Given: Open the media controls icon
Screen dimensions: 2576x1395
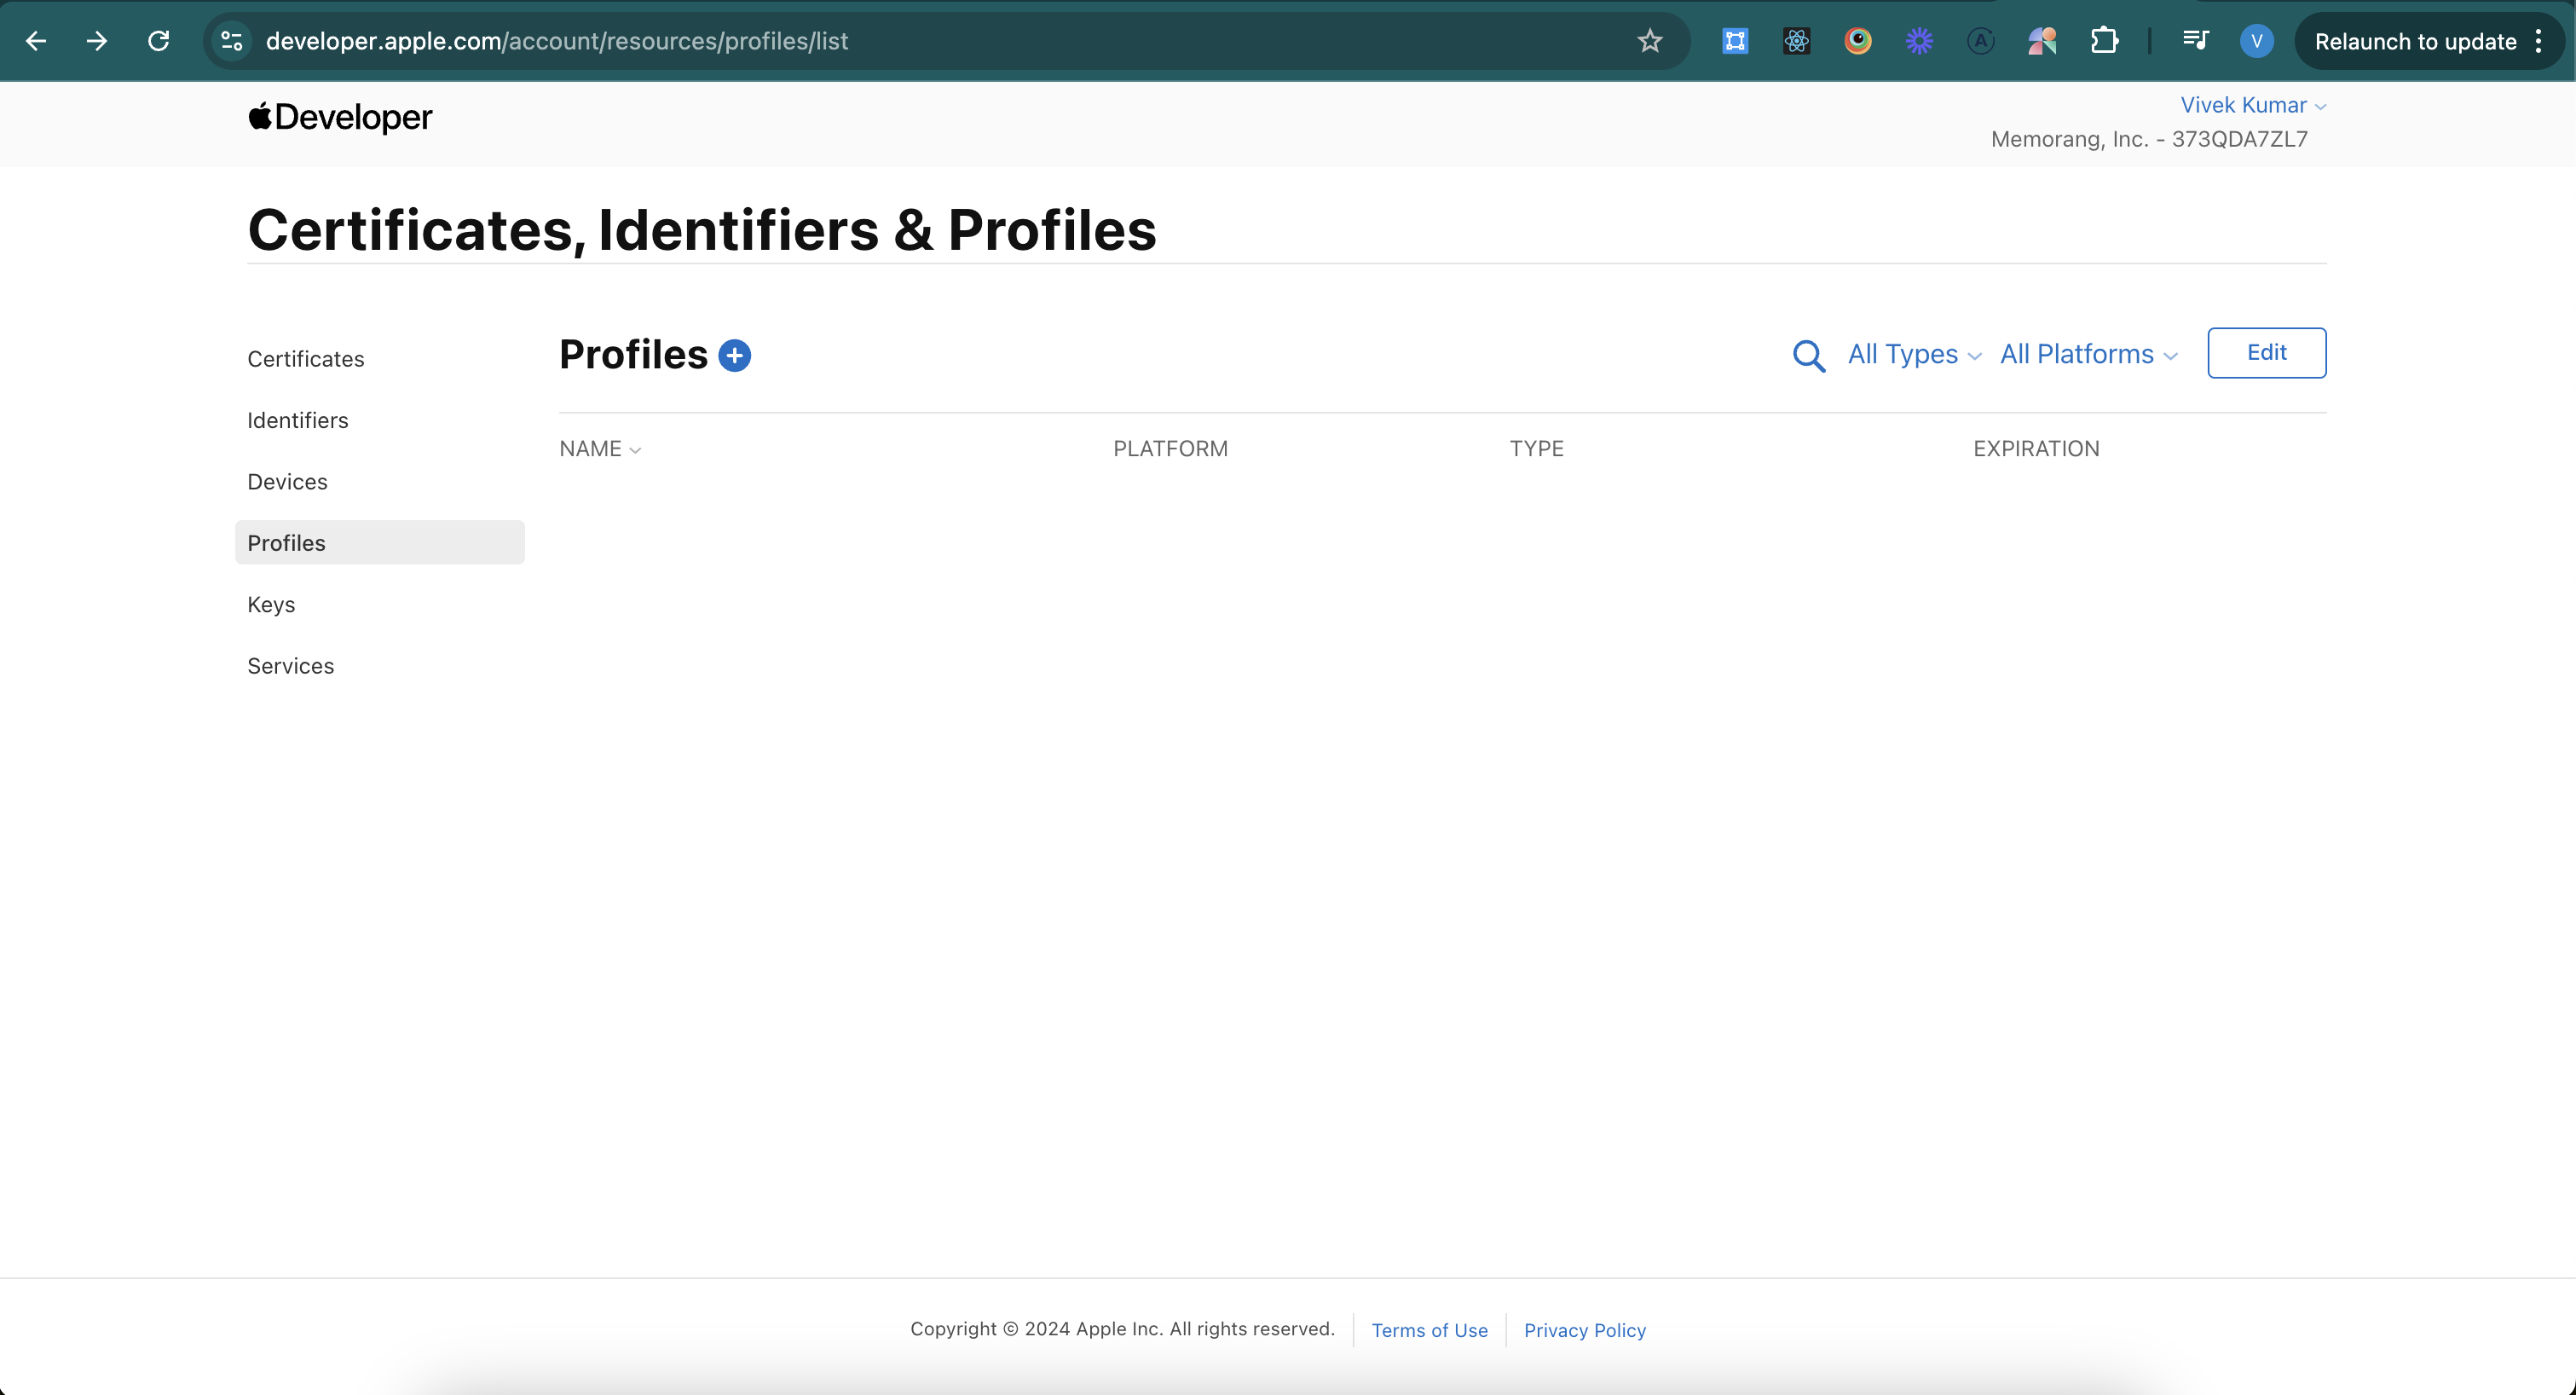Looking at the screenshot, I should tap(2195, 41).
